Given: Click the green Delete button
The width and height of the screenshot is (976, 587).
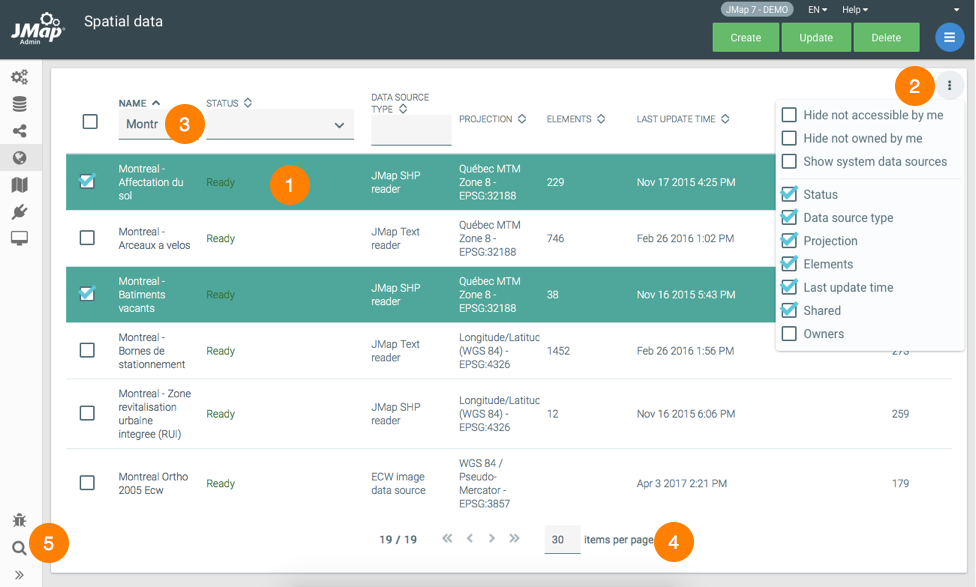Looking at the screenshot, I should click(x=886, y=38).
